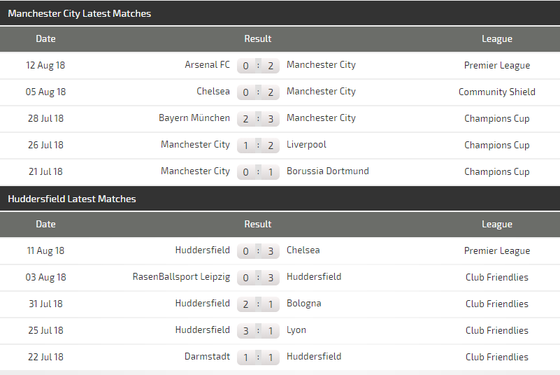This screenshot has height=375, width=560.
Task: Click the Result column header in Huddersfield table
Action: [258, 224]
